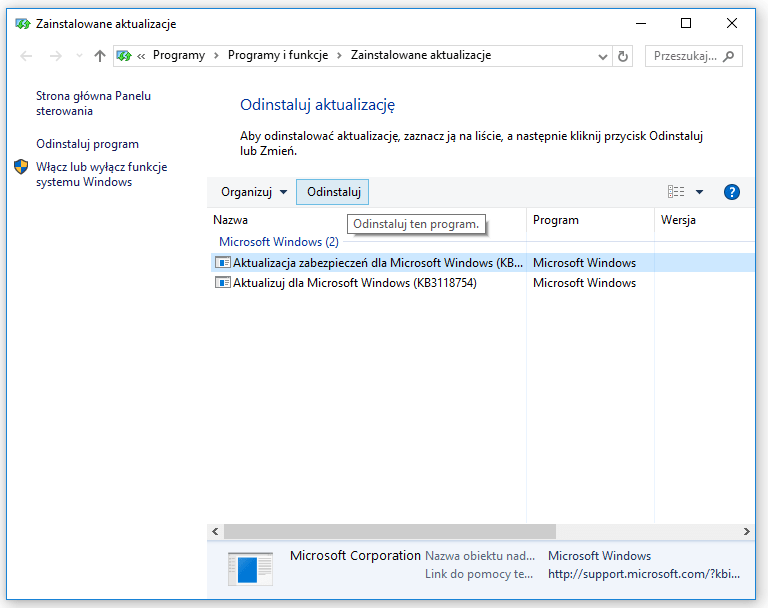
Task: Minimize the Zainstalowane aktualizacje window
Action: click(641, 23)
